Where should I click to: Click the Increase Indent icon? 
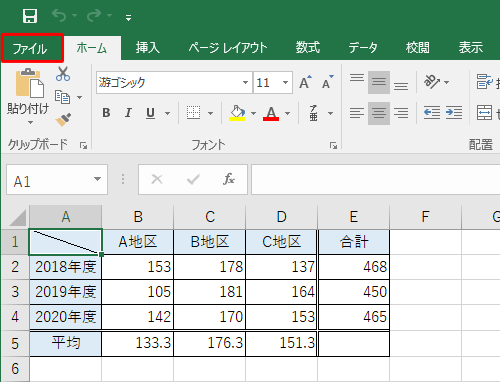tap(454, 113)
